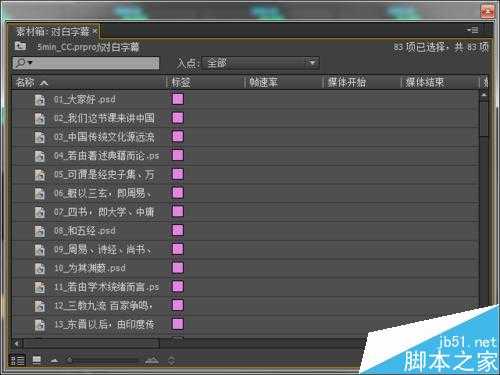Viewport: 500px width, 375px height.
Task: Select the row 08_和五经.psd
Action: point(245,231)
